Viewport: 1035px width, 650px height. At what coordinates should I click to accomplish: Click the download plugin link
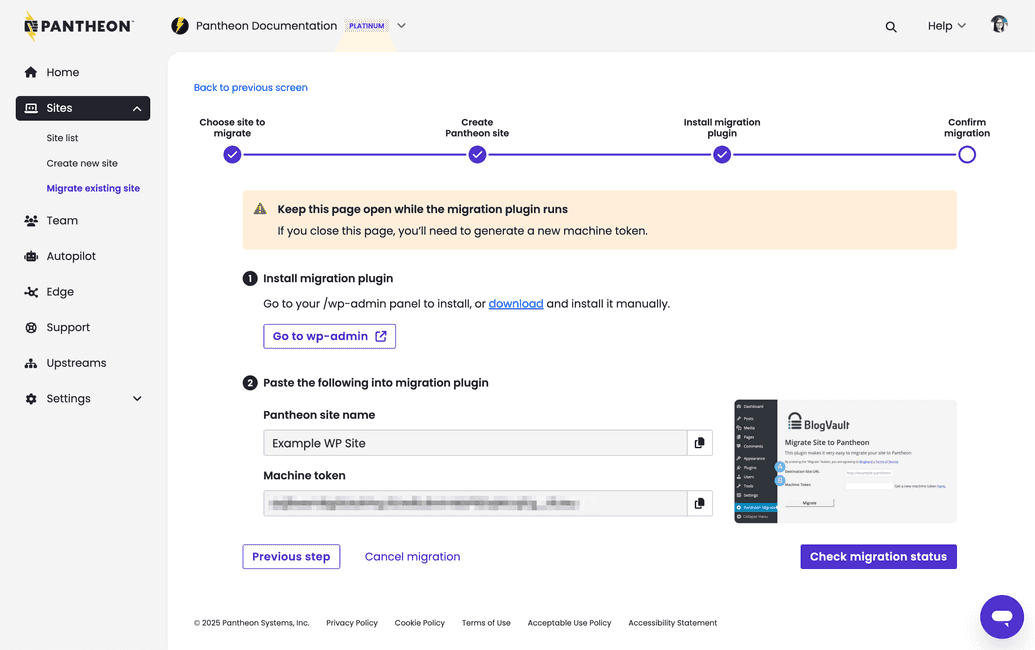tap(515, 304)
